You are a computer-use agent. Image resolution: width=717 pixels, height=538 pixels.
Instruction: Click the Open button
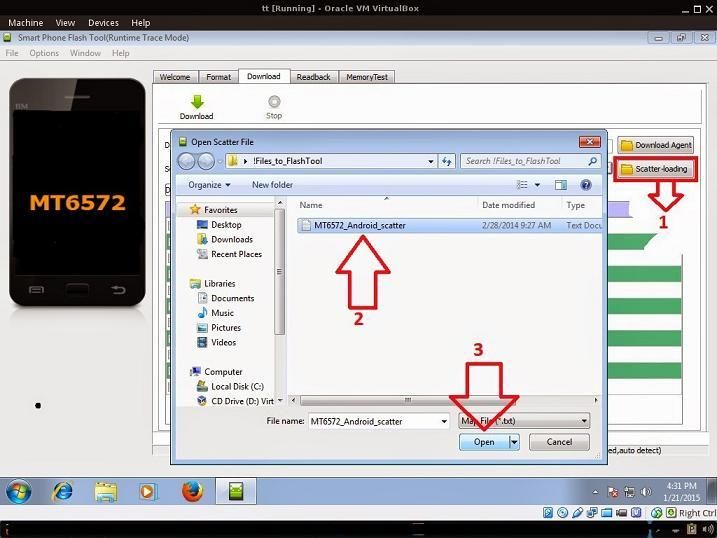coord(484,442)
